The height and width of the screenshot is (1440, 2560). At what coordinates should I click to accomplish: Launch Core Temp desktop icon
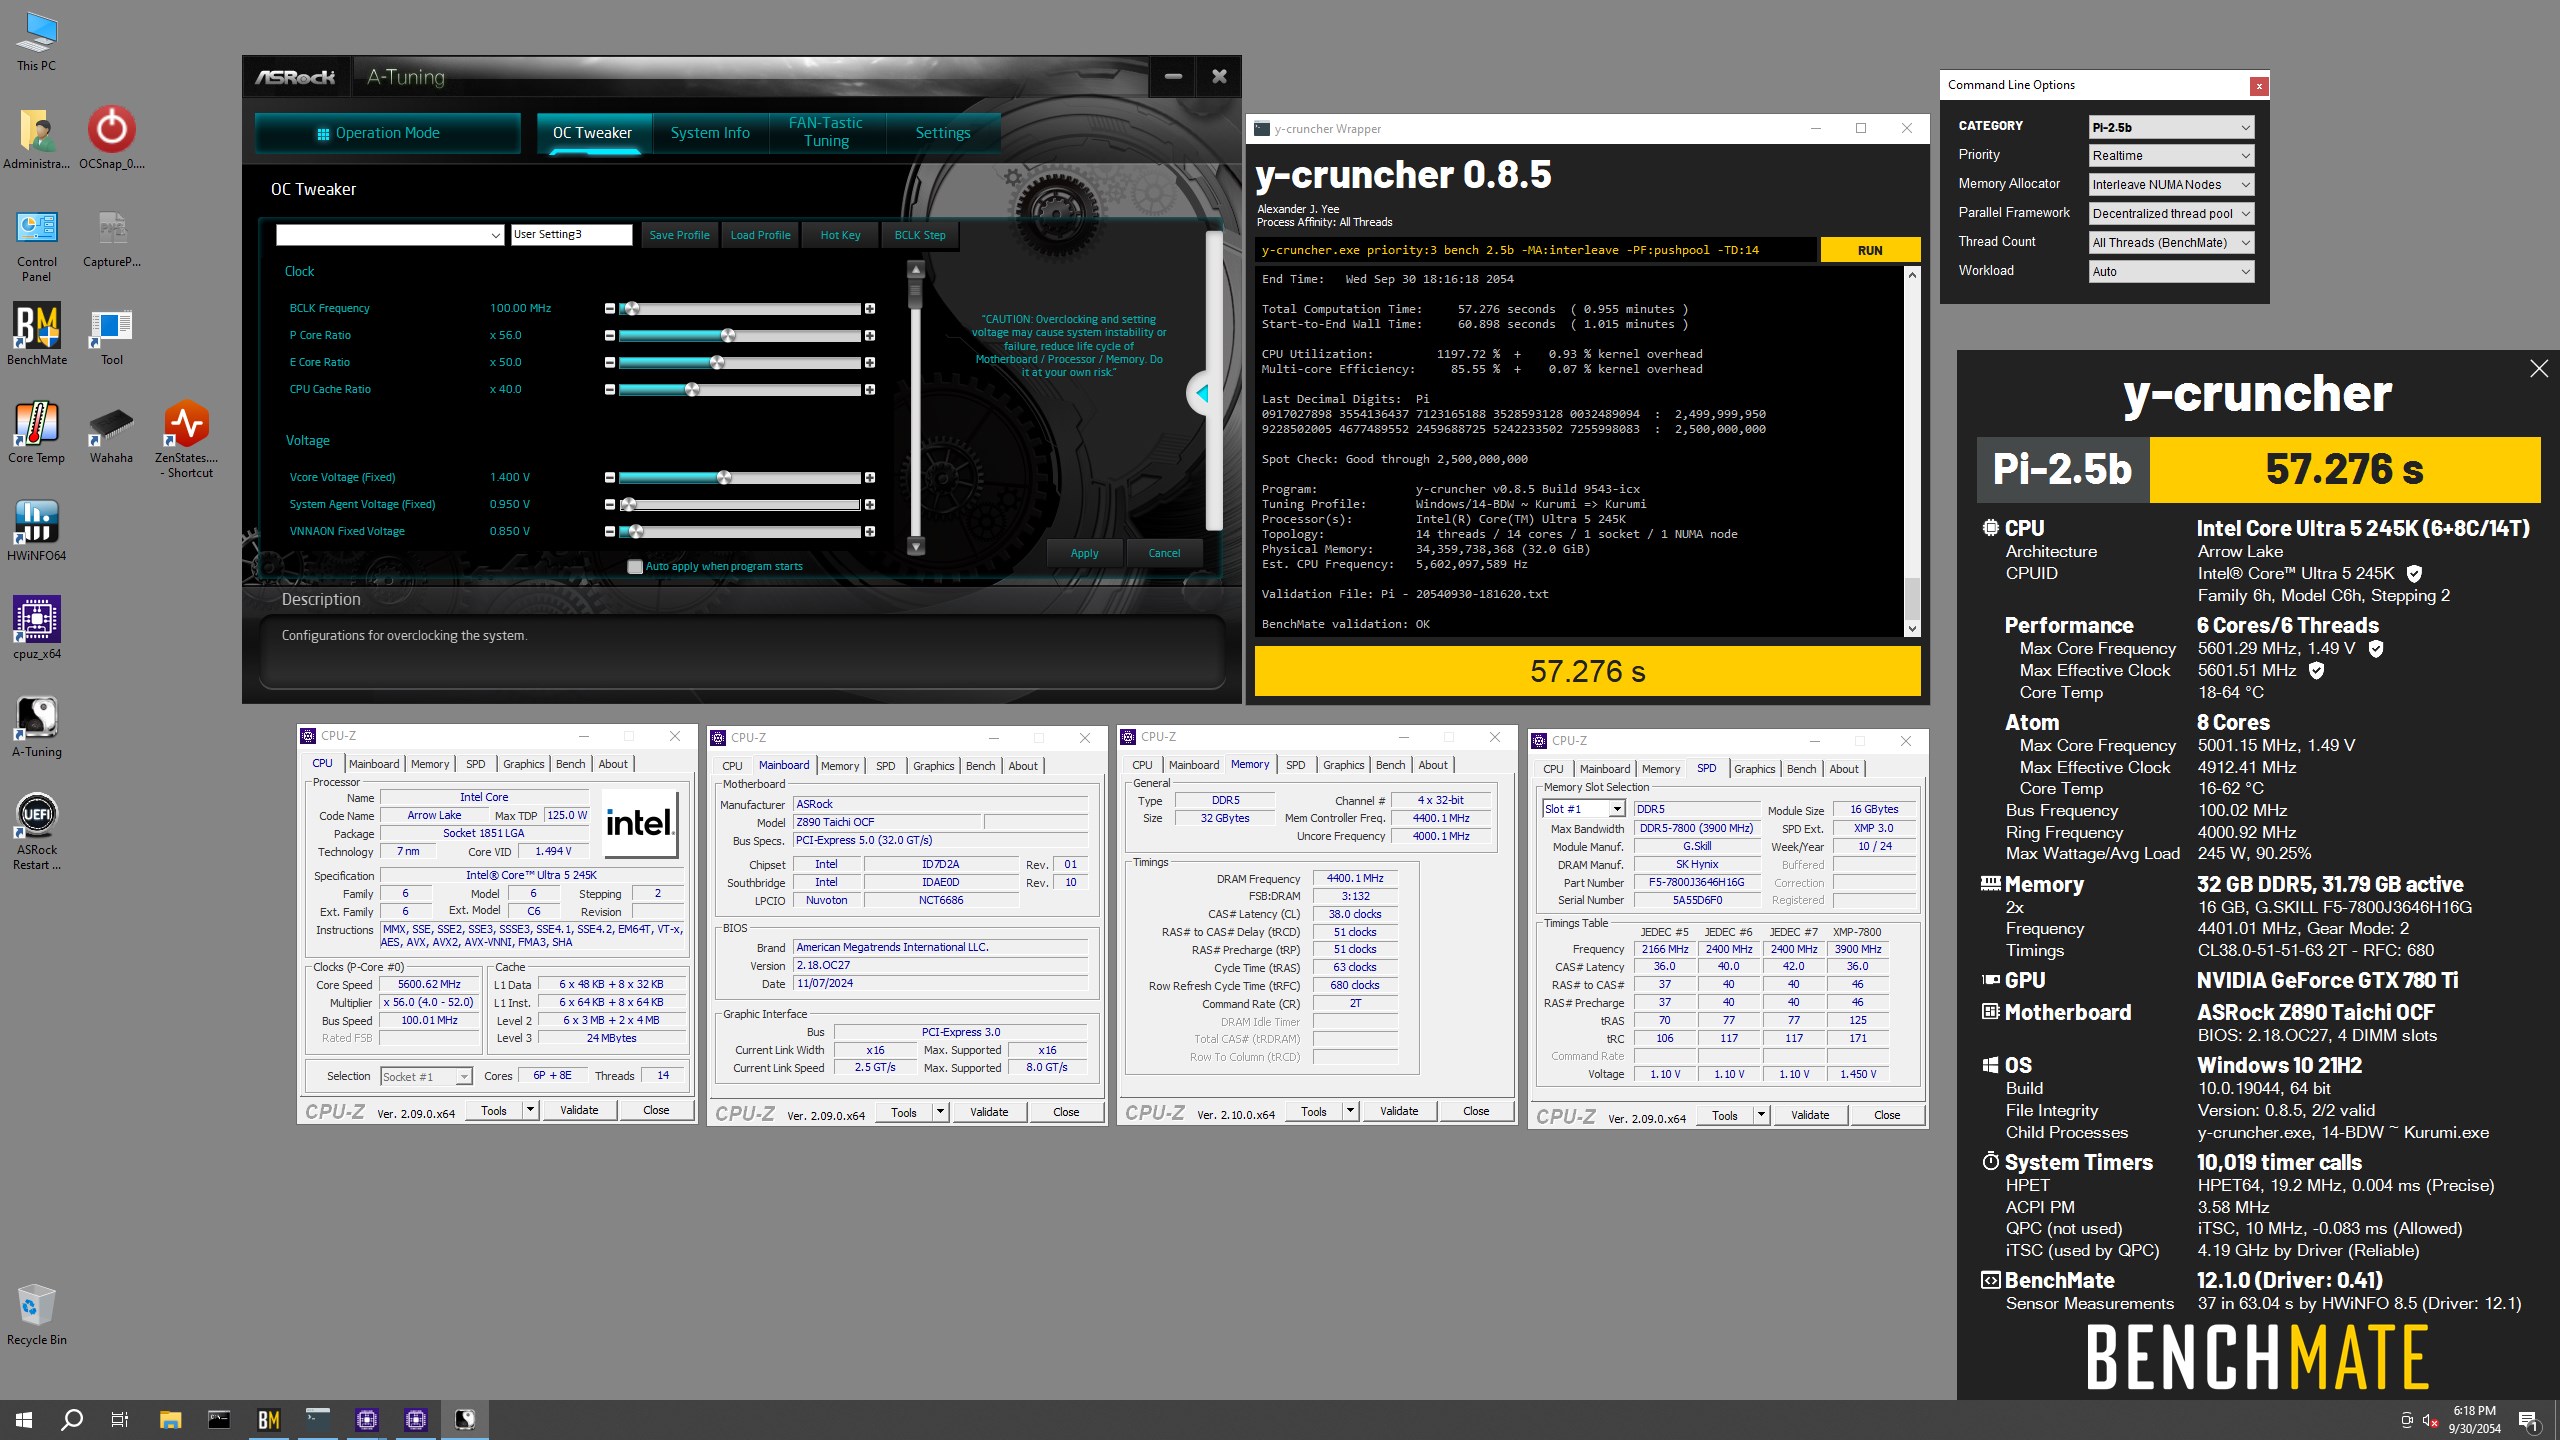[37, 433]
